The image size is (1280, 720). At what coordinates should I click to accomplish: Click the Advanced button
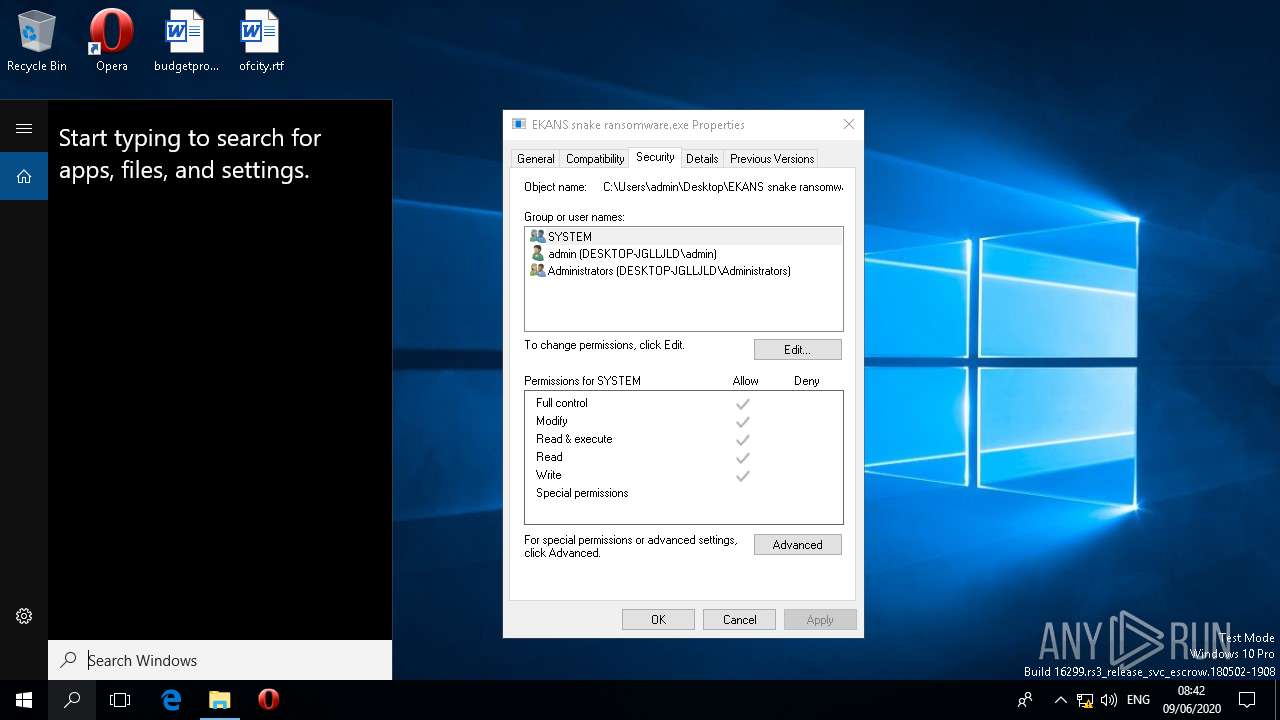[797, 545]
